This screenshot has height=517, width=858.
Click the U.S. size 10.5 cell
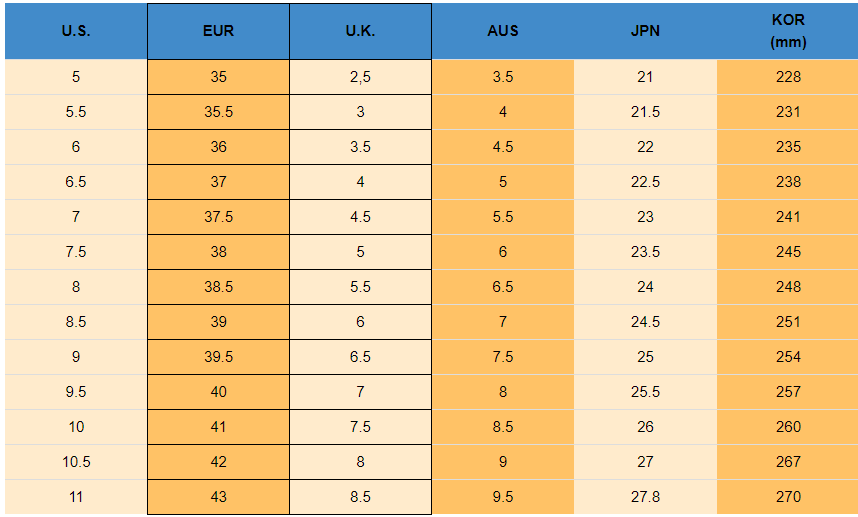[76, 462]
